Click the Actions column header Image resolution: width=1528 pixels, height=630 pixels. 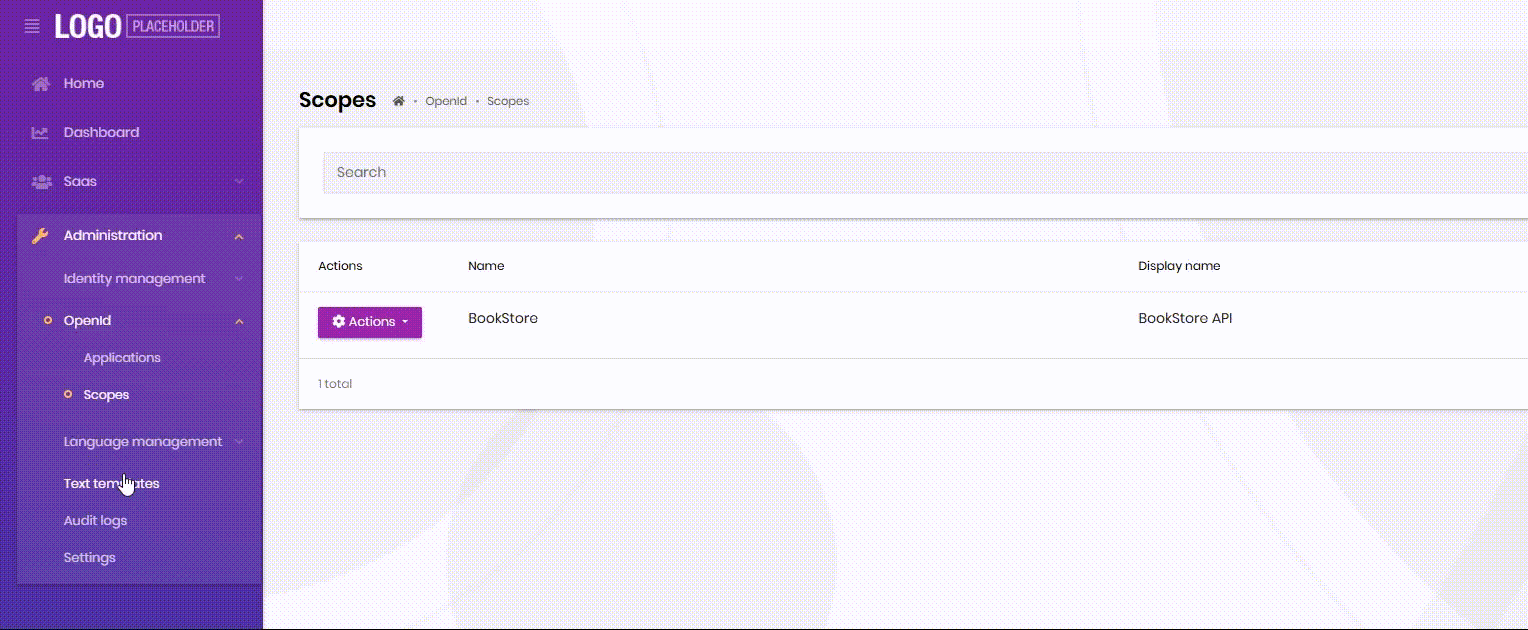pyautogui.click(x=340, y=266)
